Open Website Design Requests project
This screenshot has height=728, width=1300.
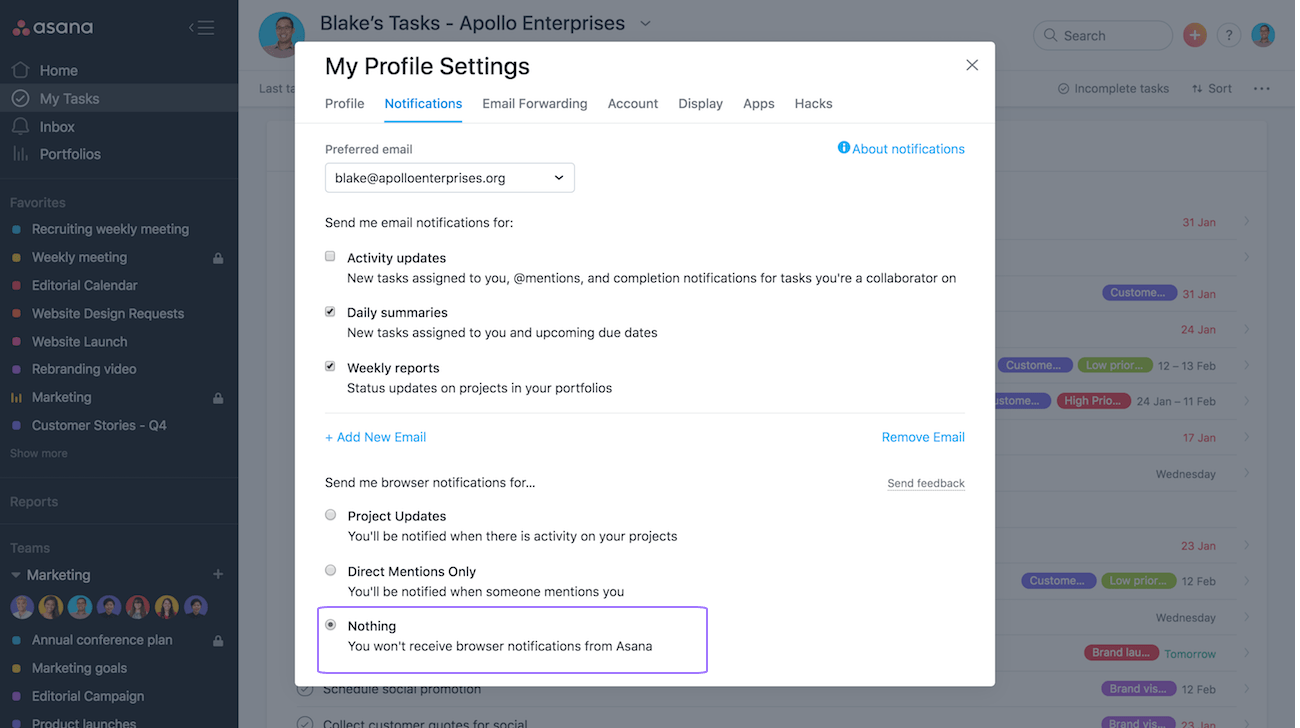coord(108,313)
